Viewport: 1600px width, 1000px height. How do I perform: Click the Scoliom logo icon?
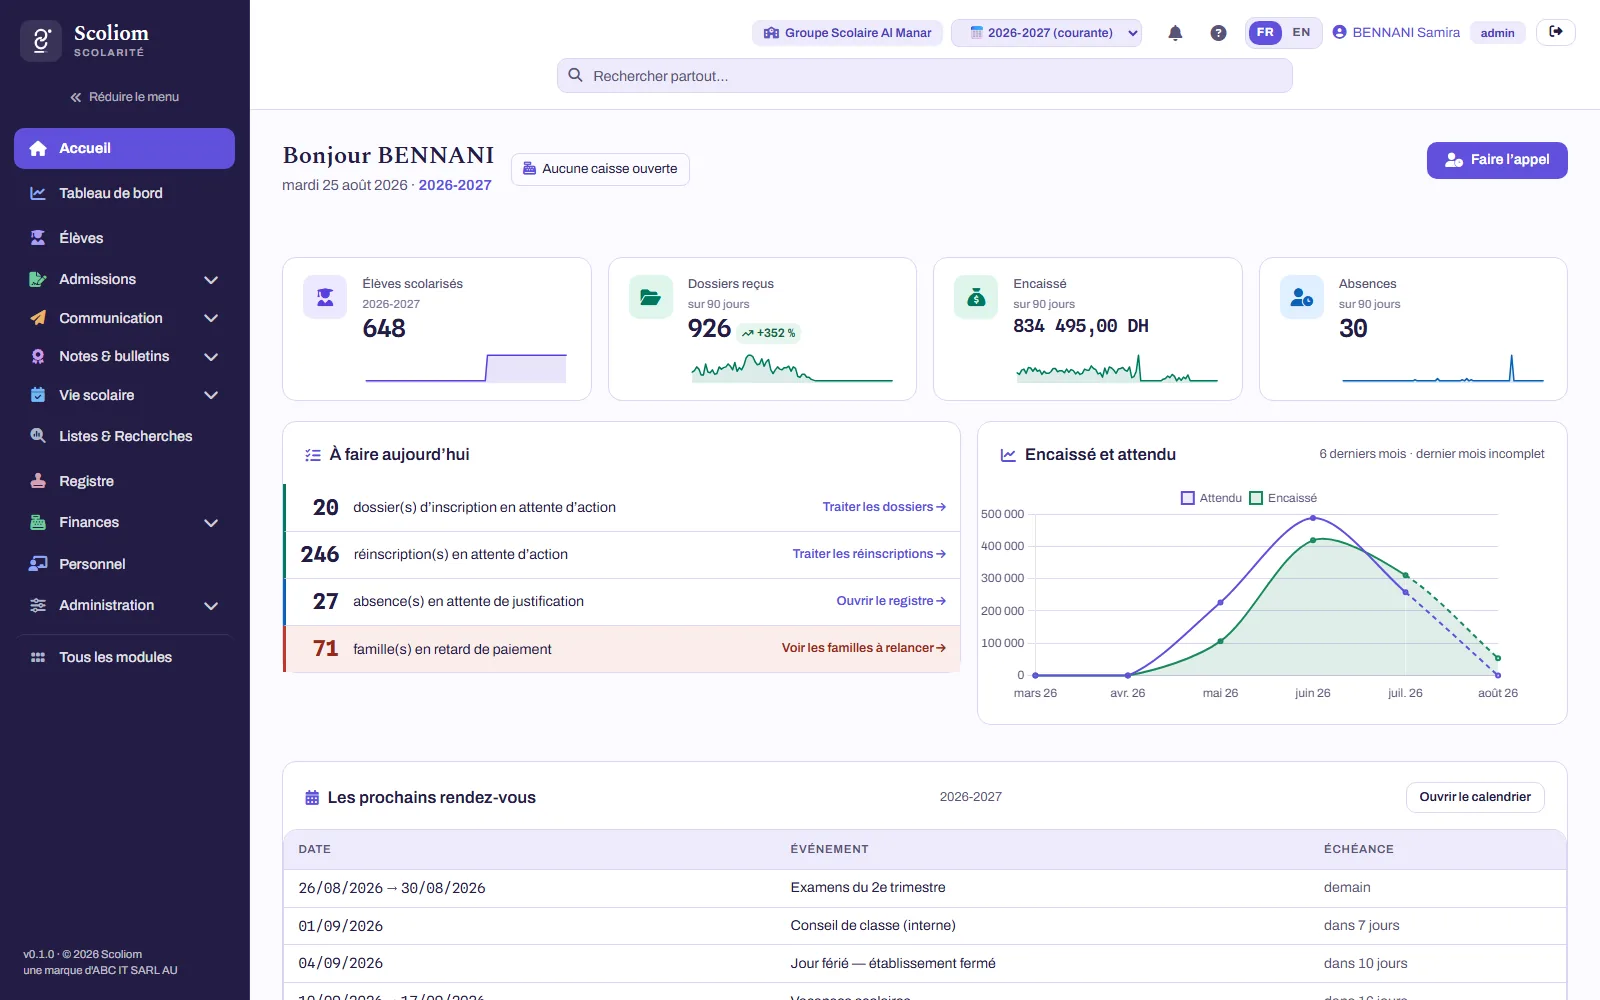[41, 41]
